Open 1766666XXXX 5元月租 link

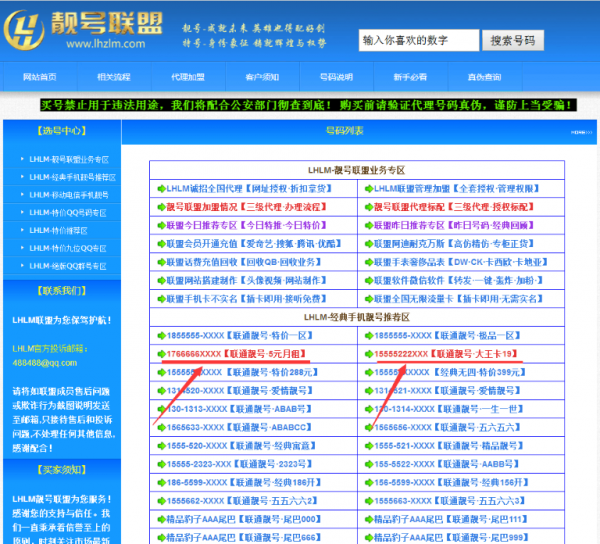tap(236, 354)
